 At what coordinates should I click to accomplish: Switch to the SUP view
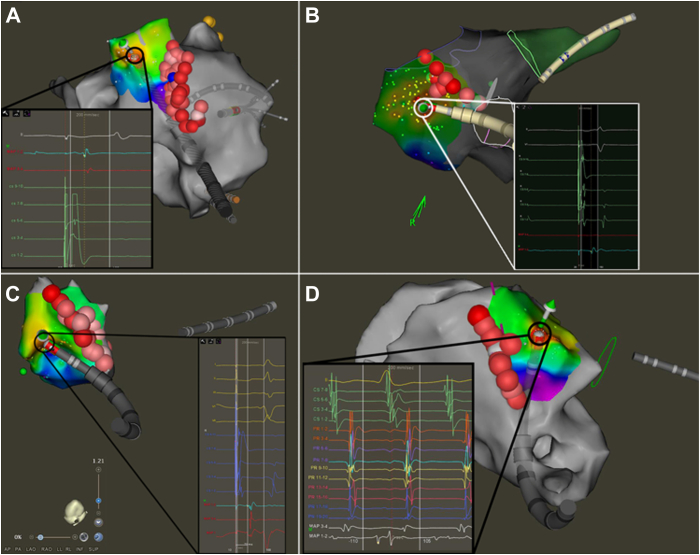click(x=93, y=549)
